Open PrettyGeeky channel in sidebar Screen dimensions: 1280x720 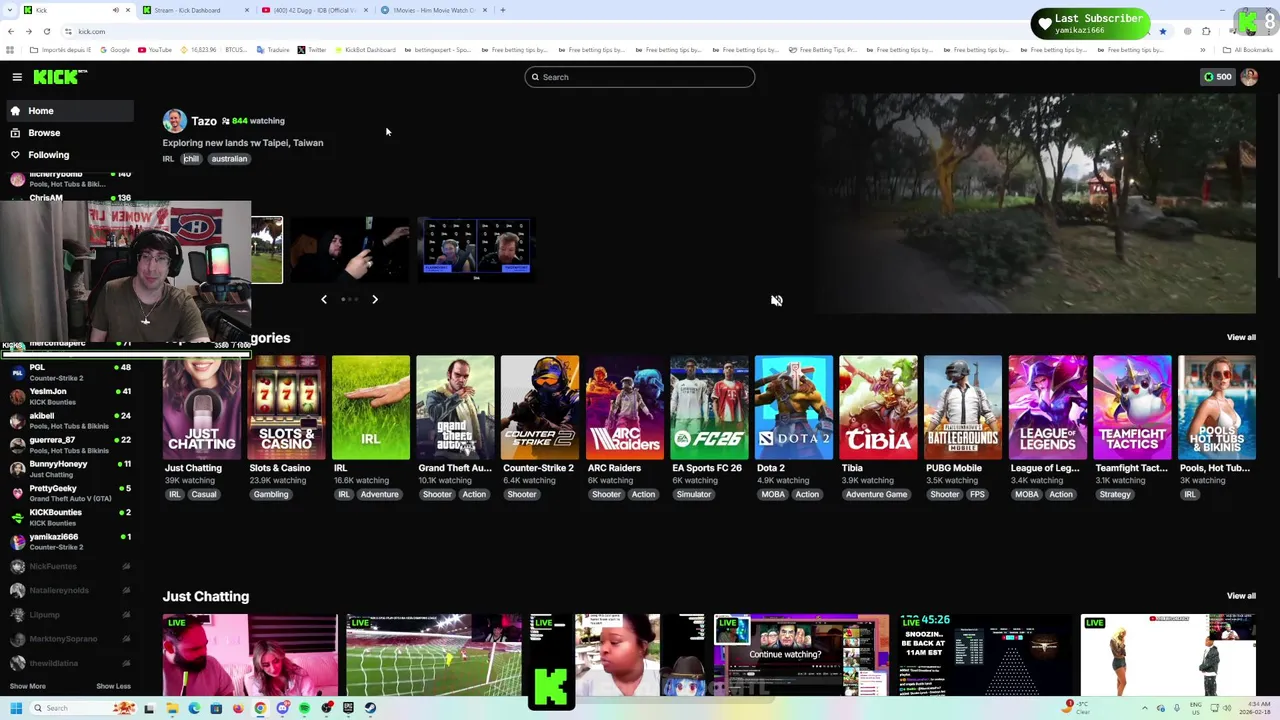coord(68,493)
